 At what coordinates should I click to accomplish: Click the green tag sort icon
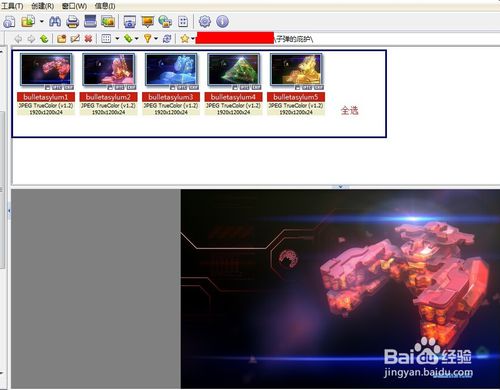pyautogui.click(x=128, y=39)
